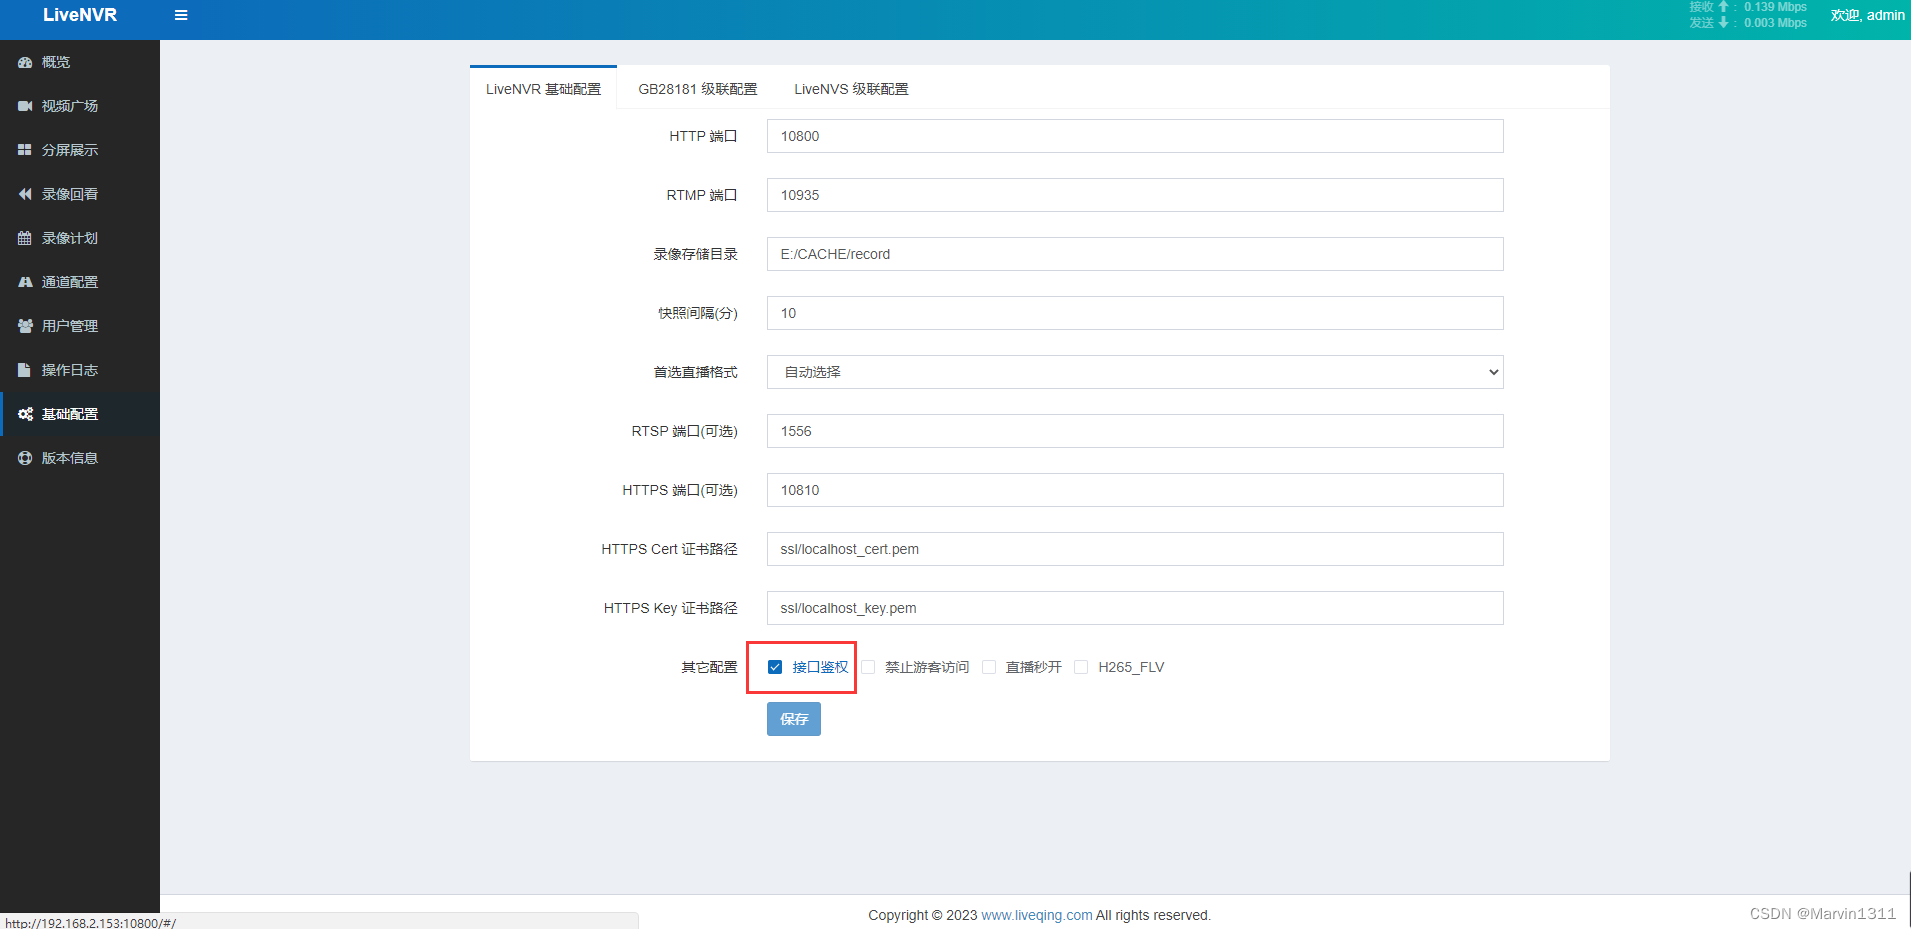Click the 录像存储目录 input field
Viewport: 1911px width, 929px height.
pos(1135,254)
